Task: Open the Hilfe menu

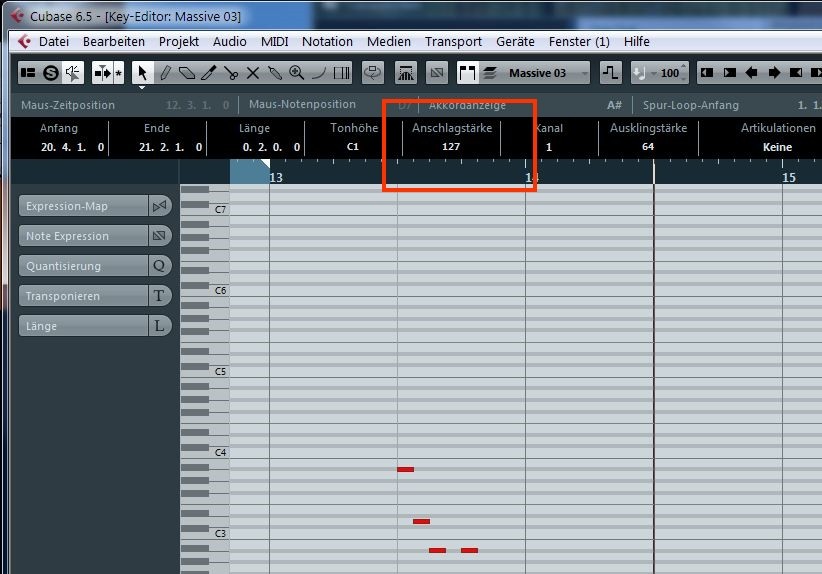Action: (636, 41)
